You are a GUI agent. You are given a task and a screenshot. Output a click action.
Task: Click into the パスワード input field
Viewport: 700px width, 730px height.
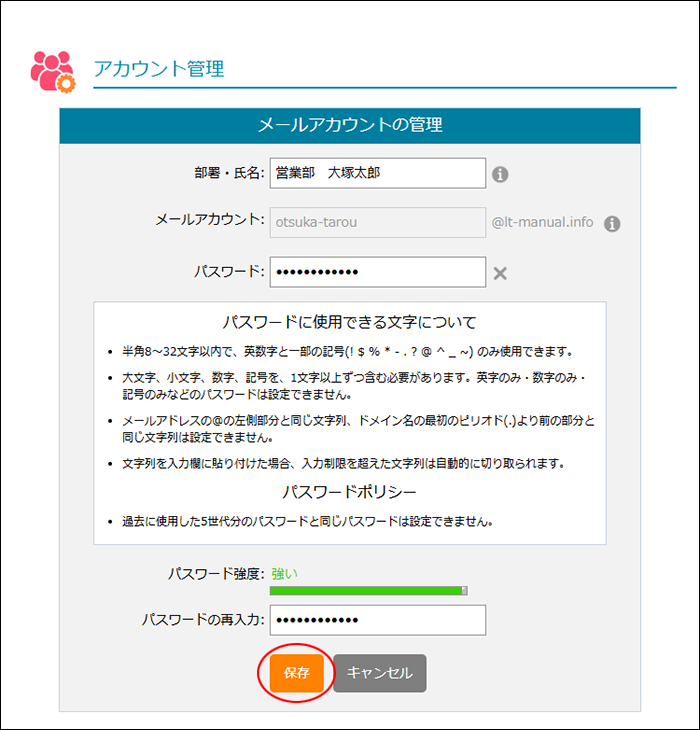(377, 272)
